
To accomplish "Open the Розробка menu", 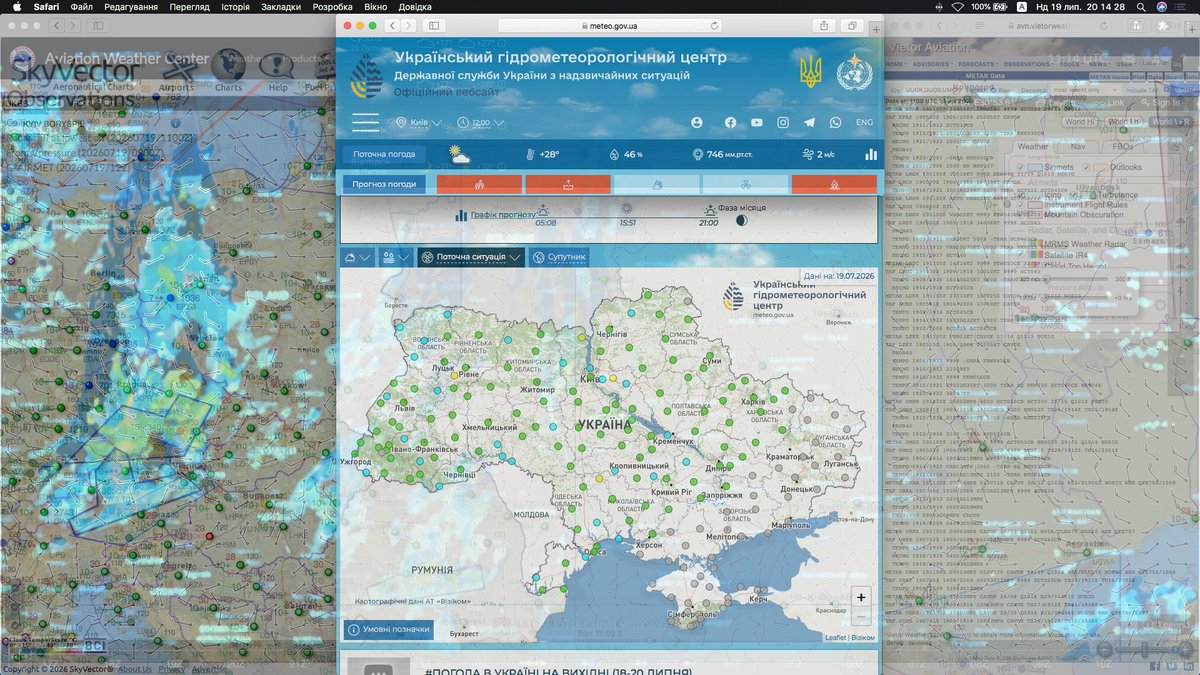I will tap(333, 6).
